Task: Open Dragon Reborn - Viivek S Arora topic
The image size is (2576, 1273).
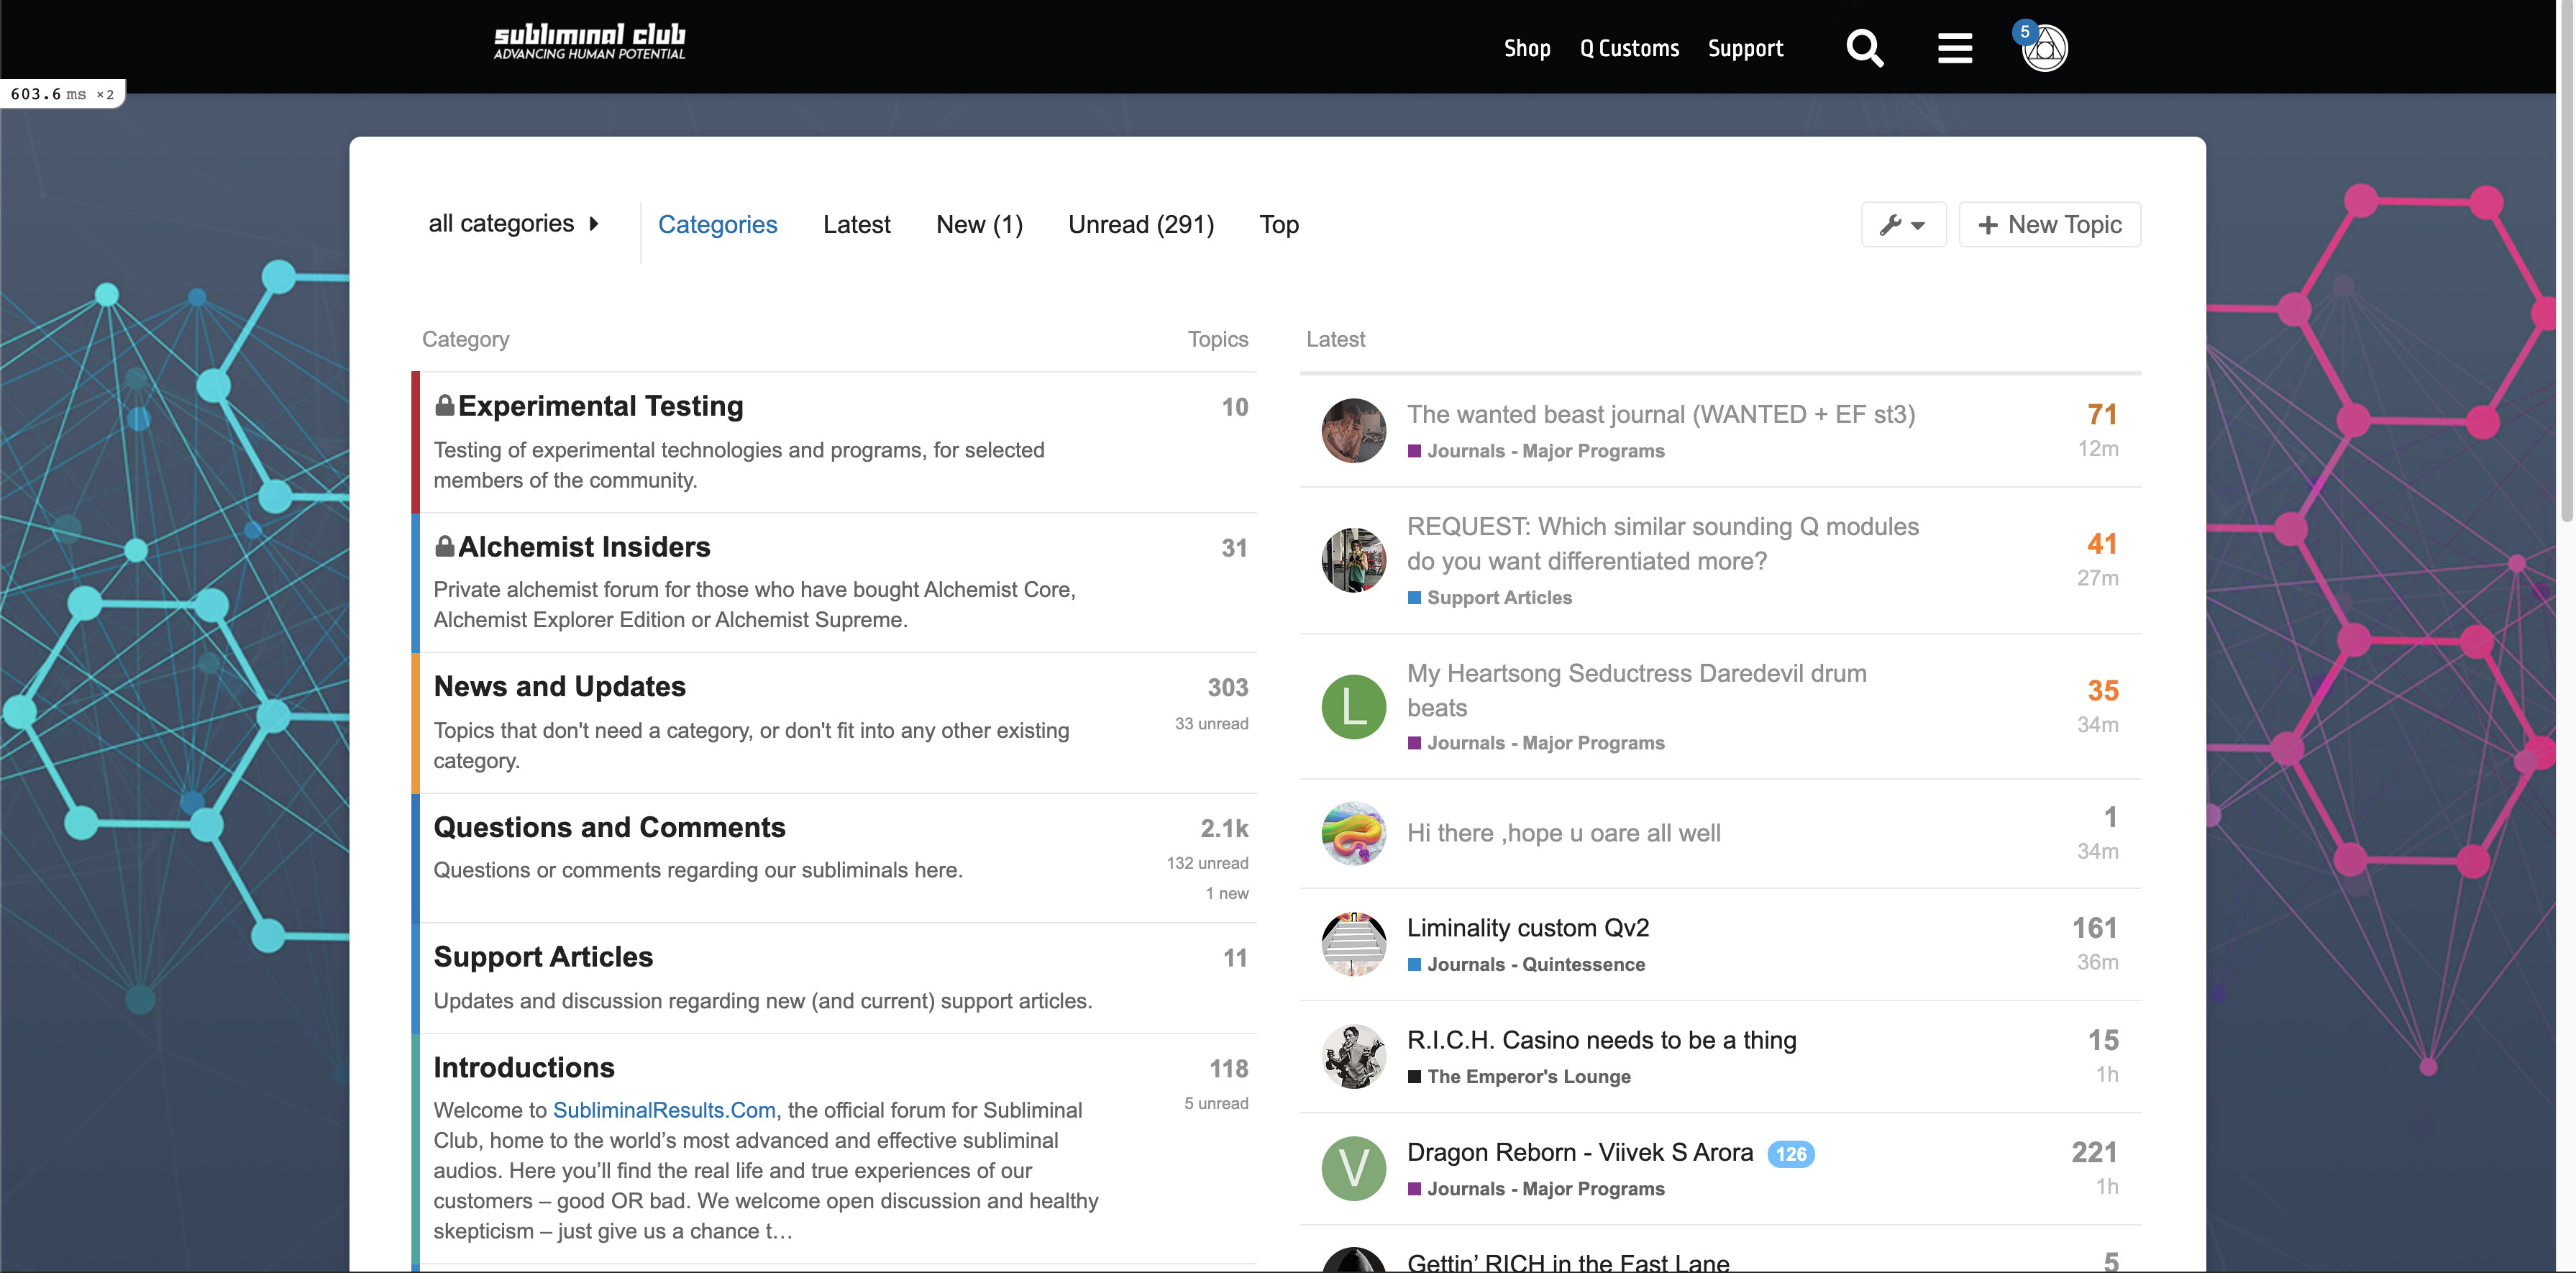Action: pos(1580,1152)
